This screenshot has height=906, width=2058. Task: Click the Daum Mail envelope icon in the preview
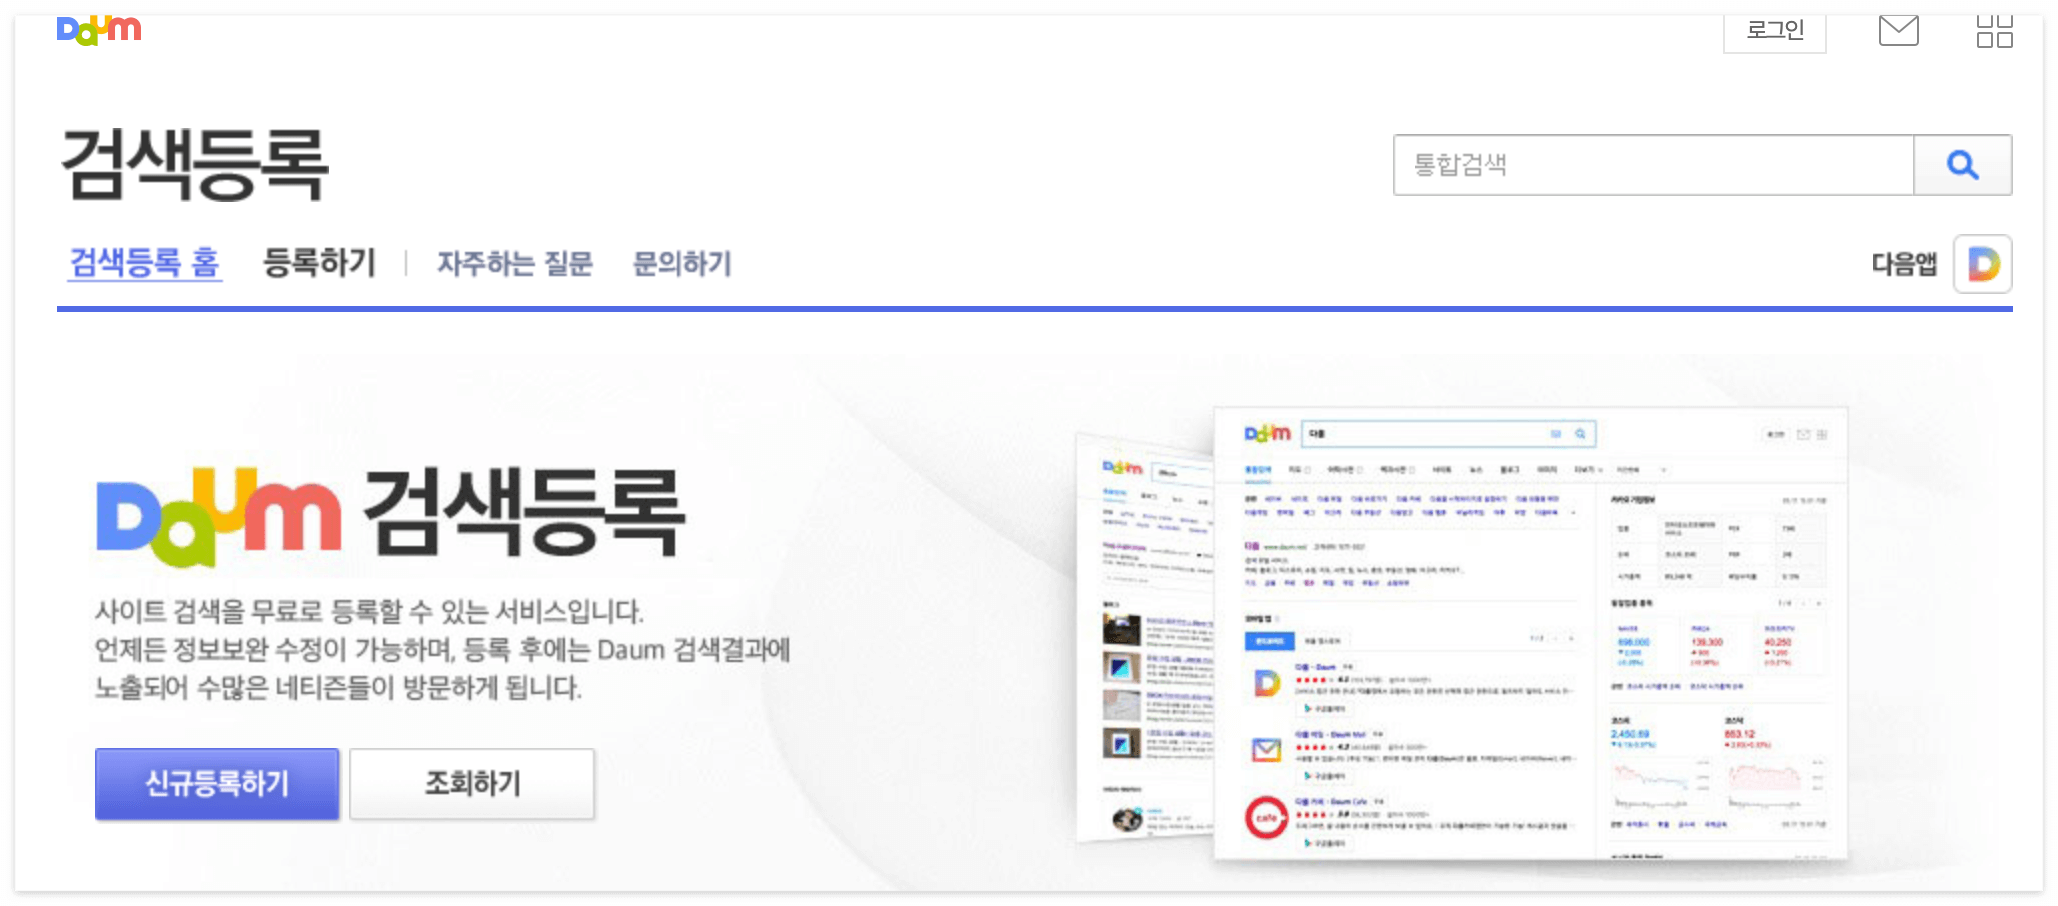[1266, 748]
